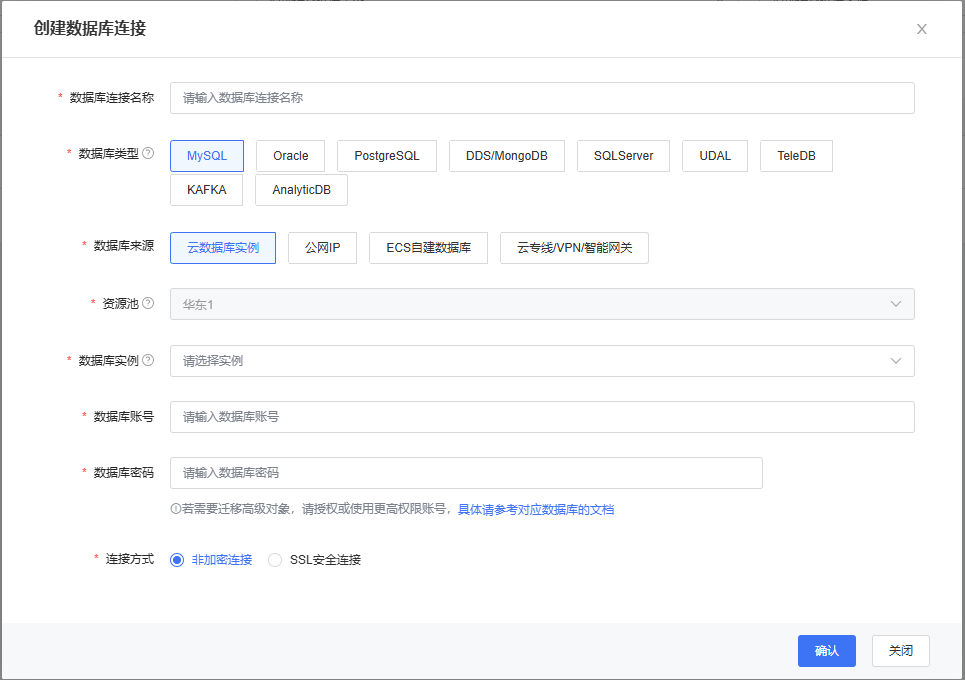This screenshot has width=965, height=680.
Task: Select MySQL database type
Action: [207, 156]
